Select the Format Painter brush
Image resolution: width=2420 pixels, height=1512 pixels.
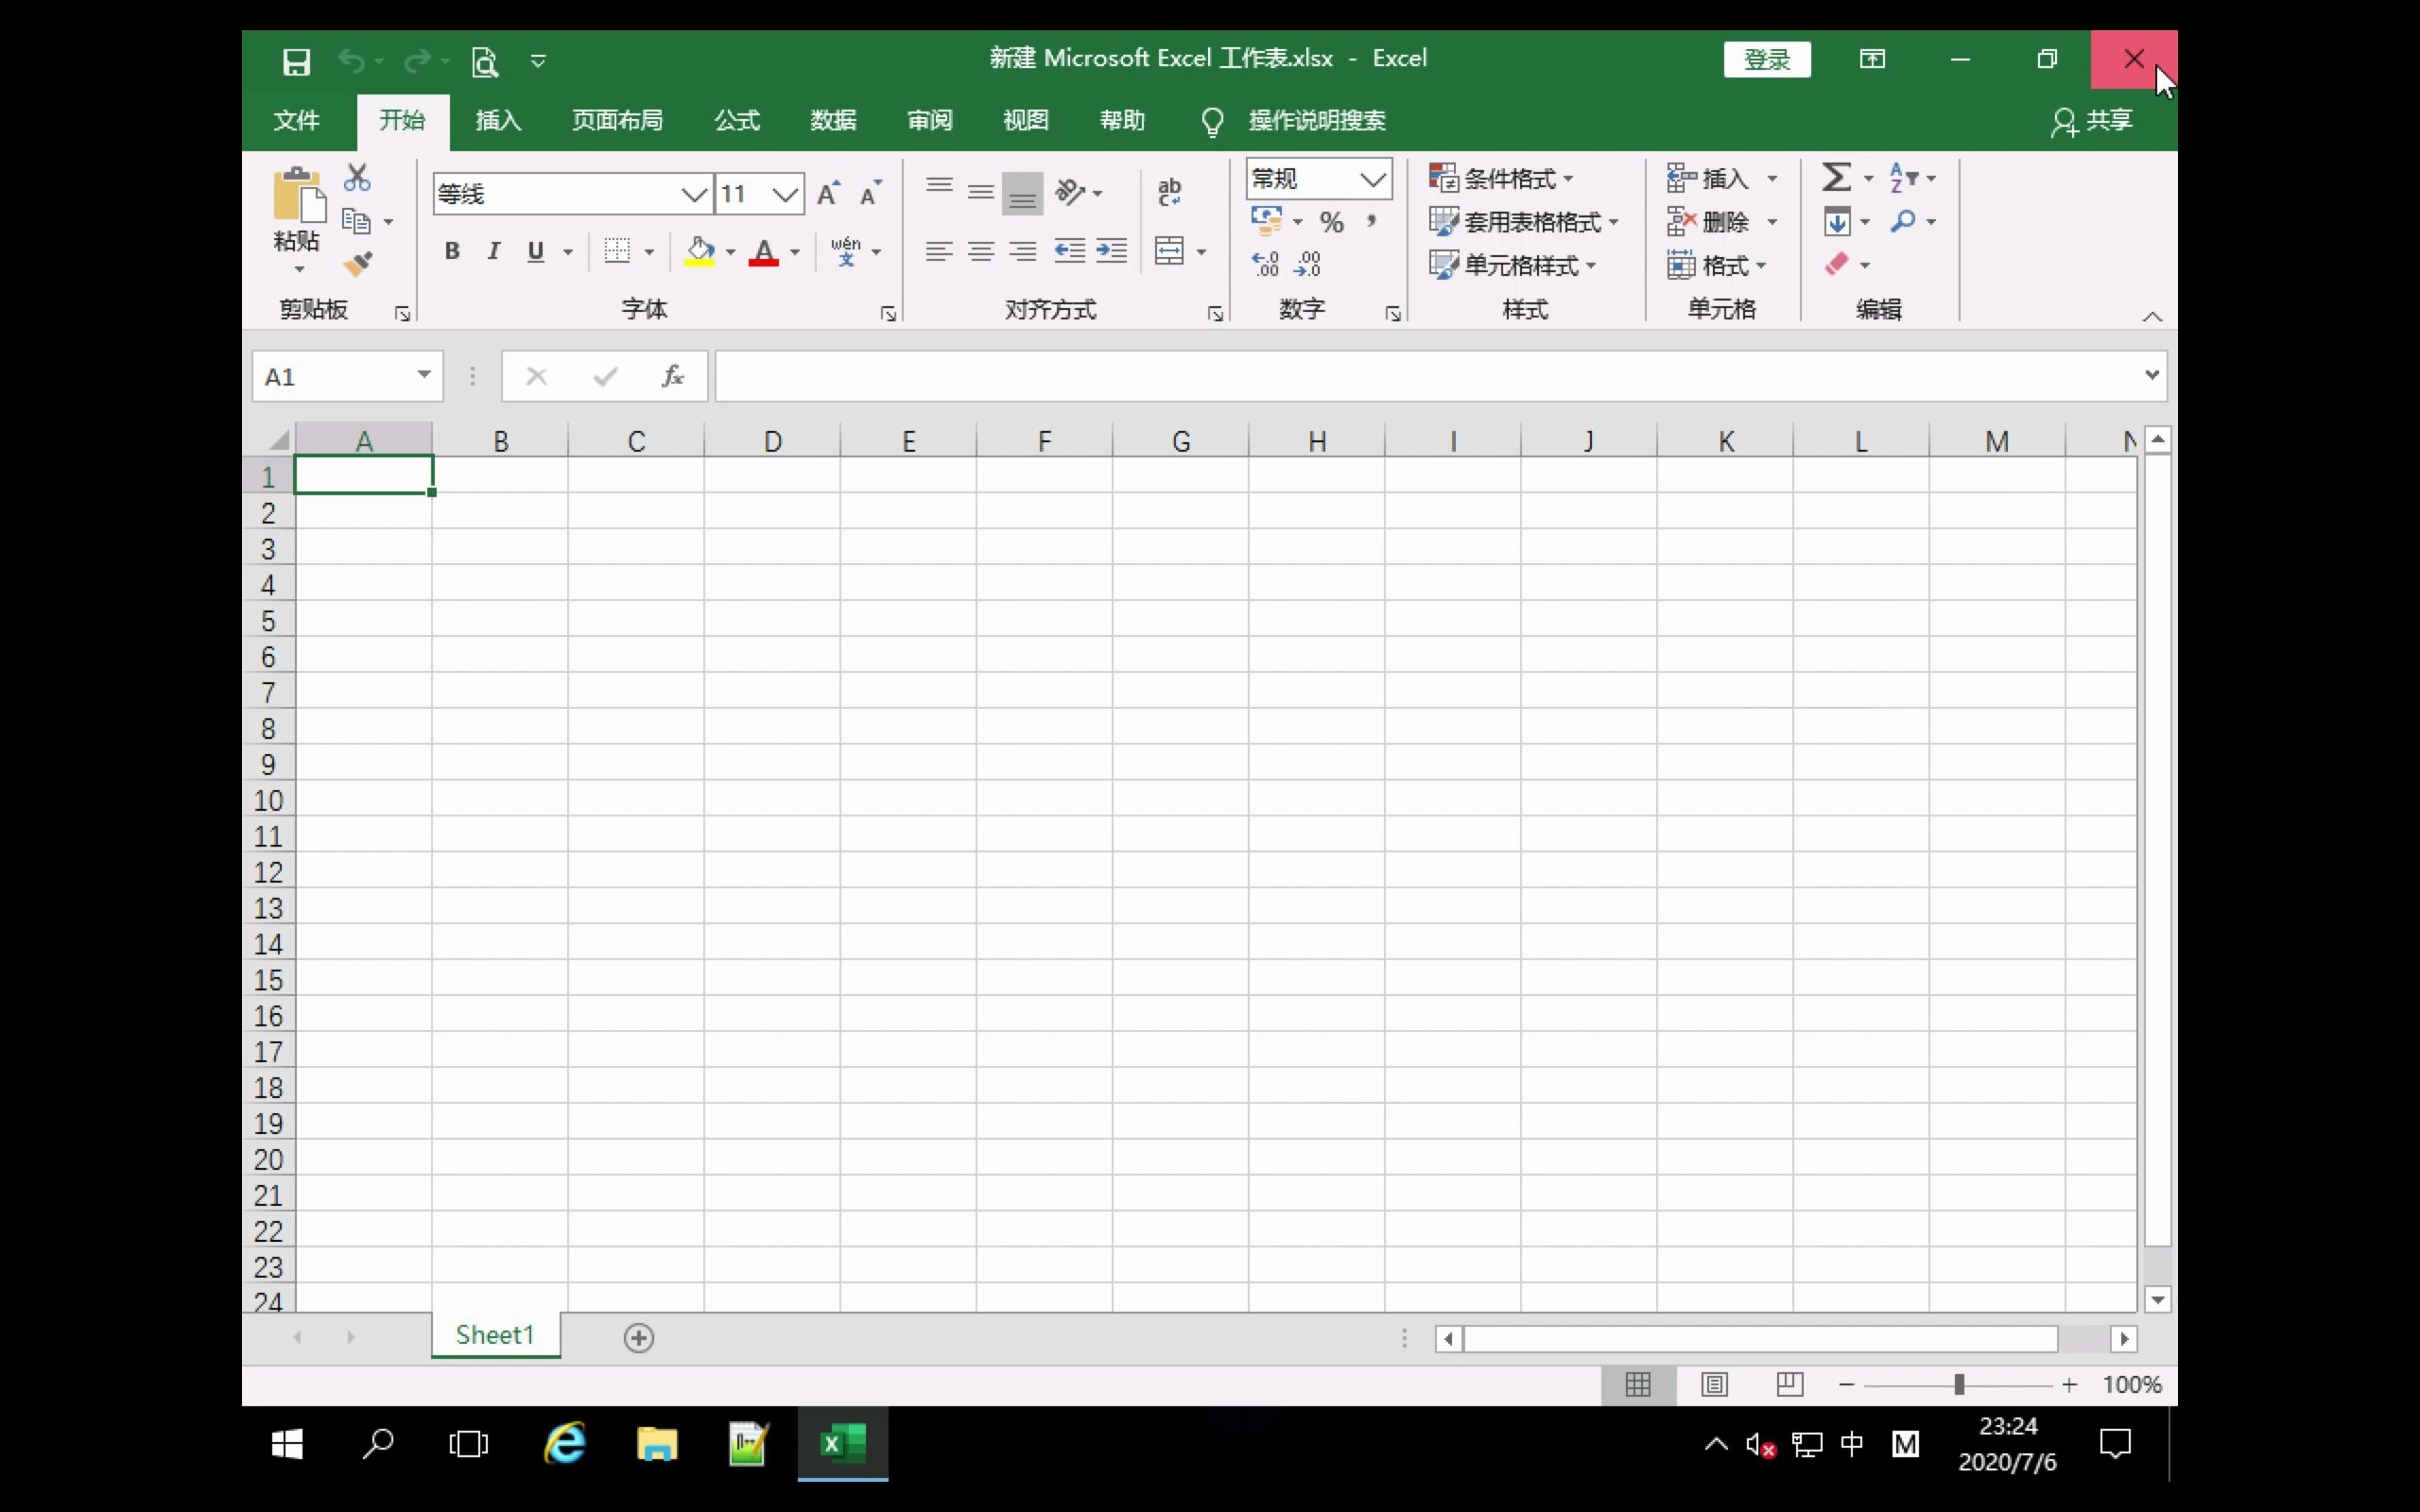[357, 264]
